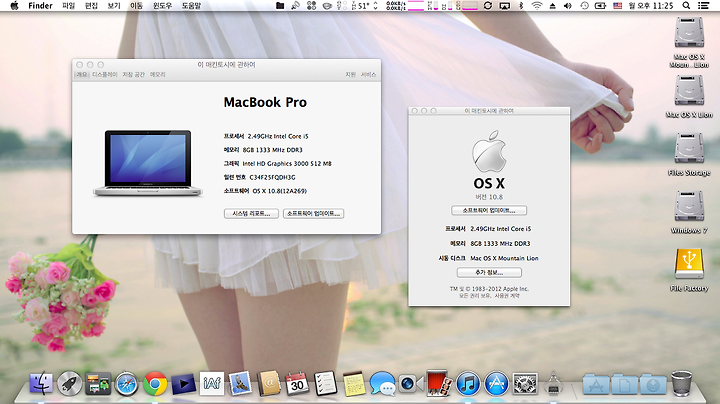Screen dimensions: 720x404
Task: Open the 파일 menu
Action: (68, 6)
